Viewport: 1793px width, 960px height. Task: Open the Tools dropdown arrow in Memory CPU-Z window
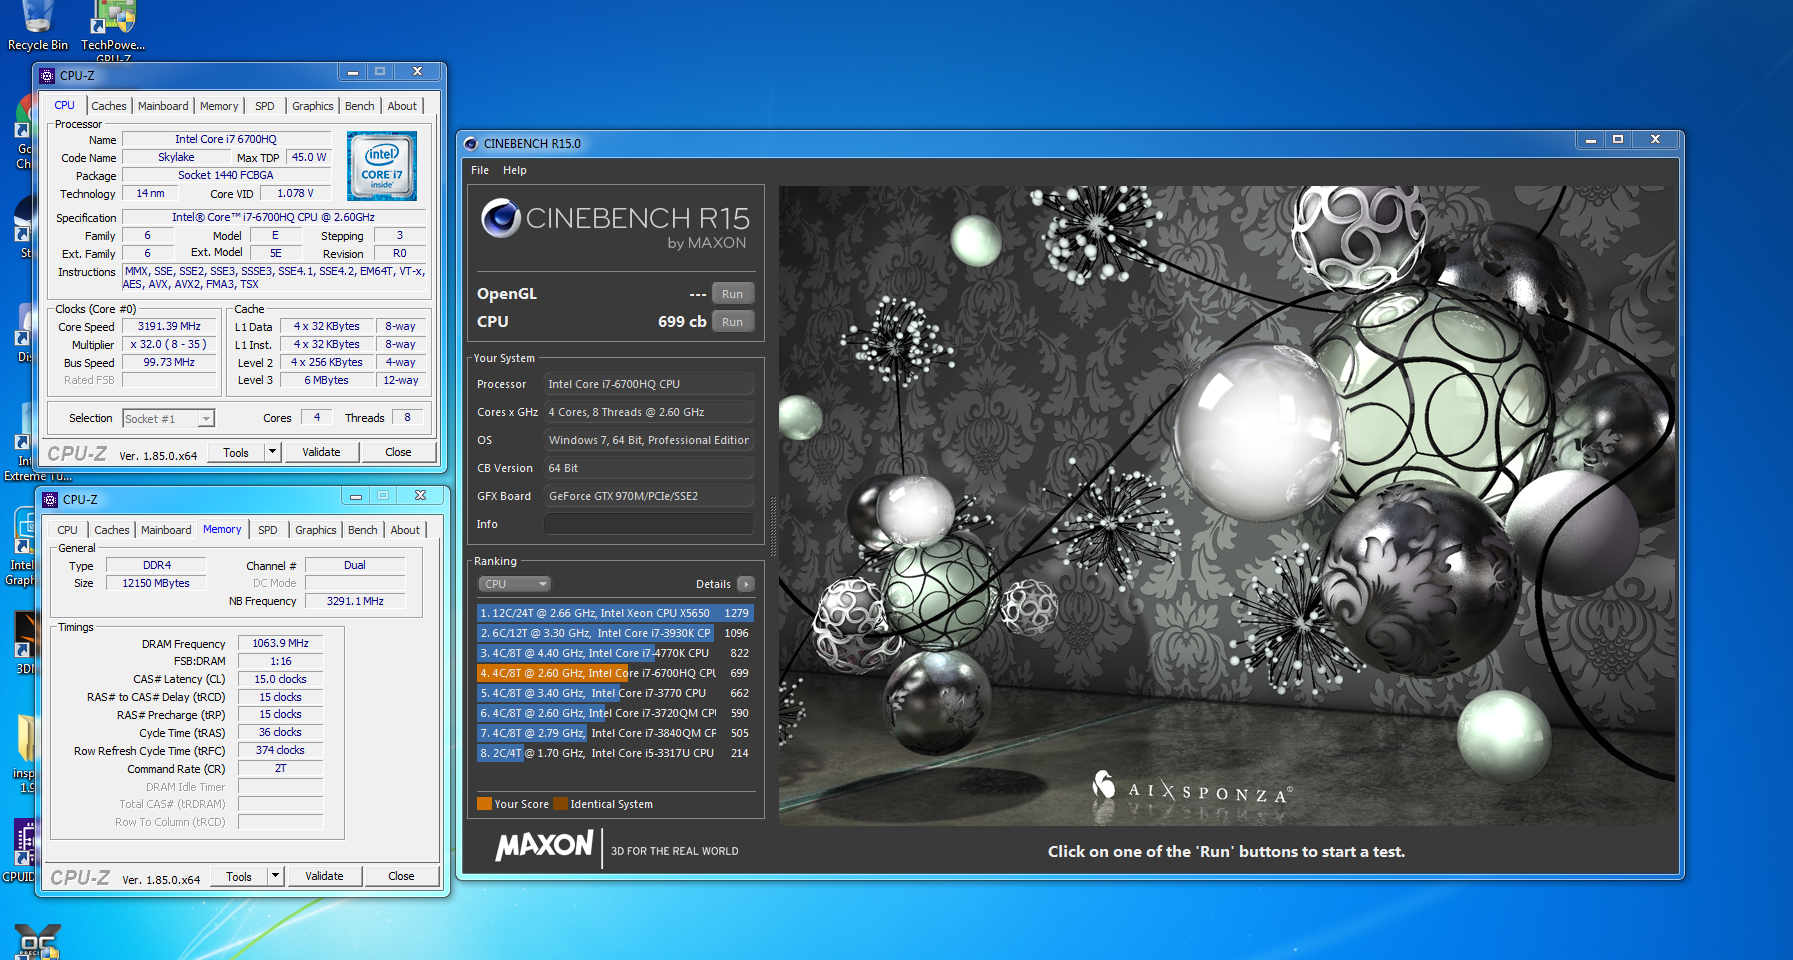tap(275, 876)
